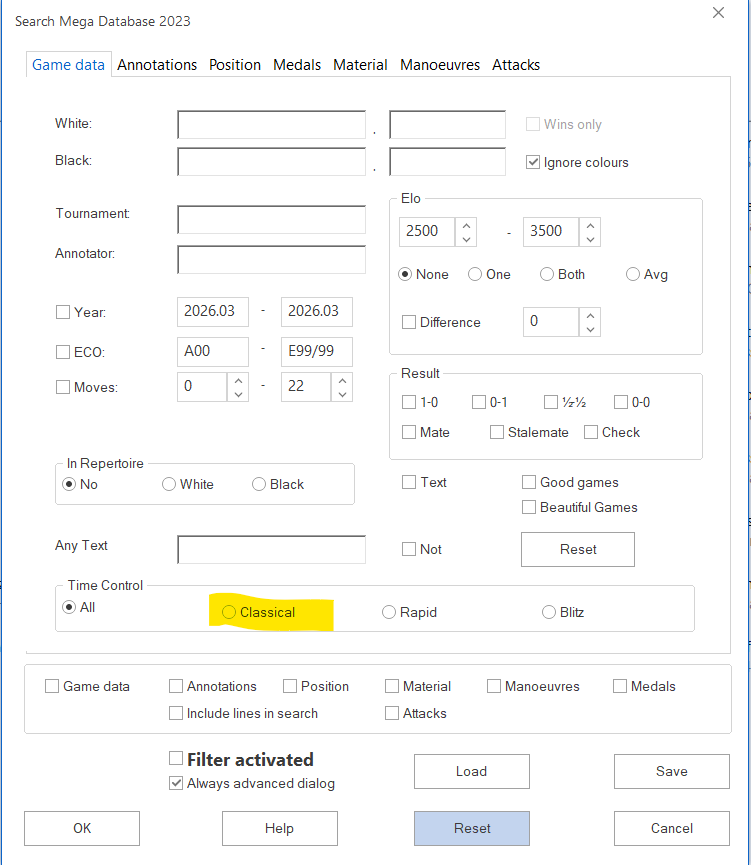Decrease maximum Moves 22 down arrow
Screen dimensions: 751x865
click(342, 394)
